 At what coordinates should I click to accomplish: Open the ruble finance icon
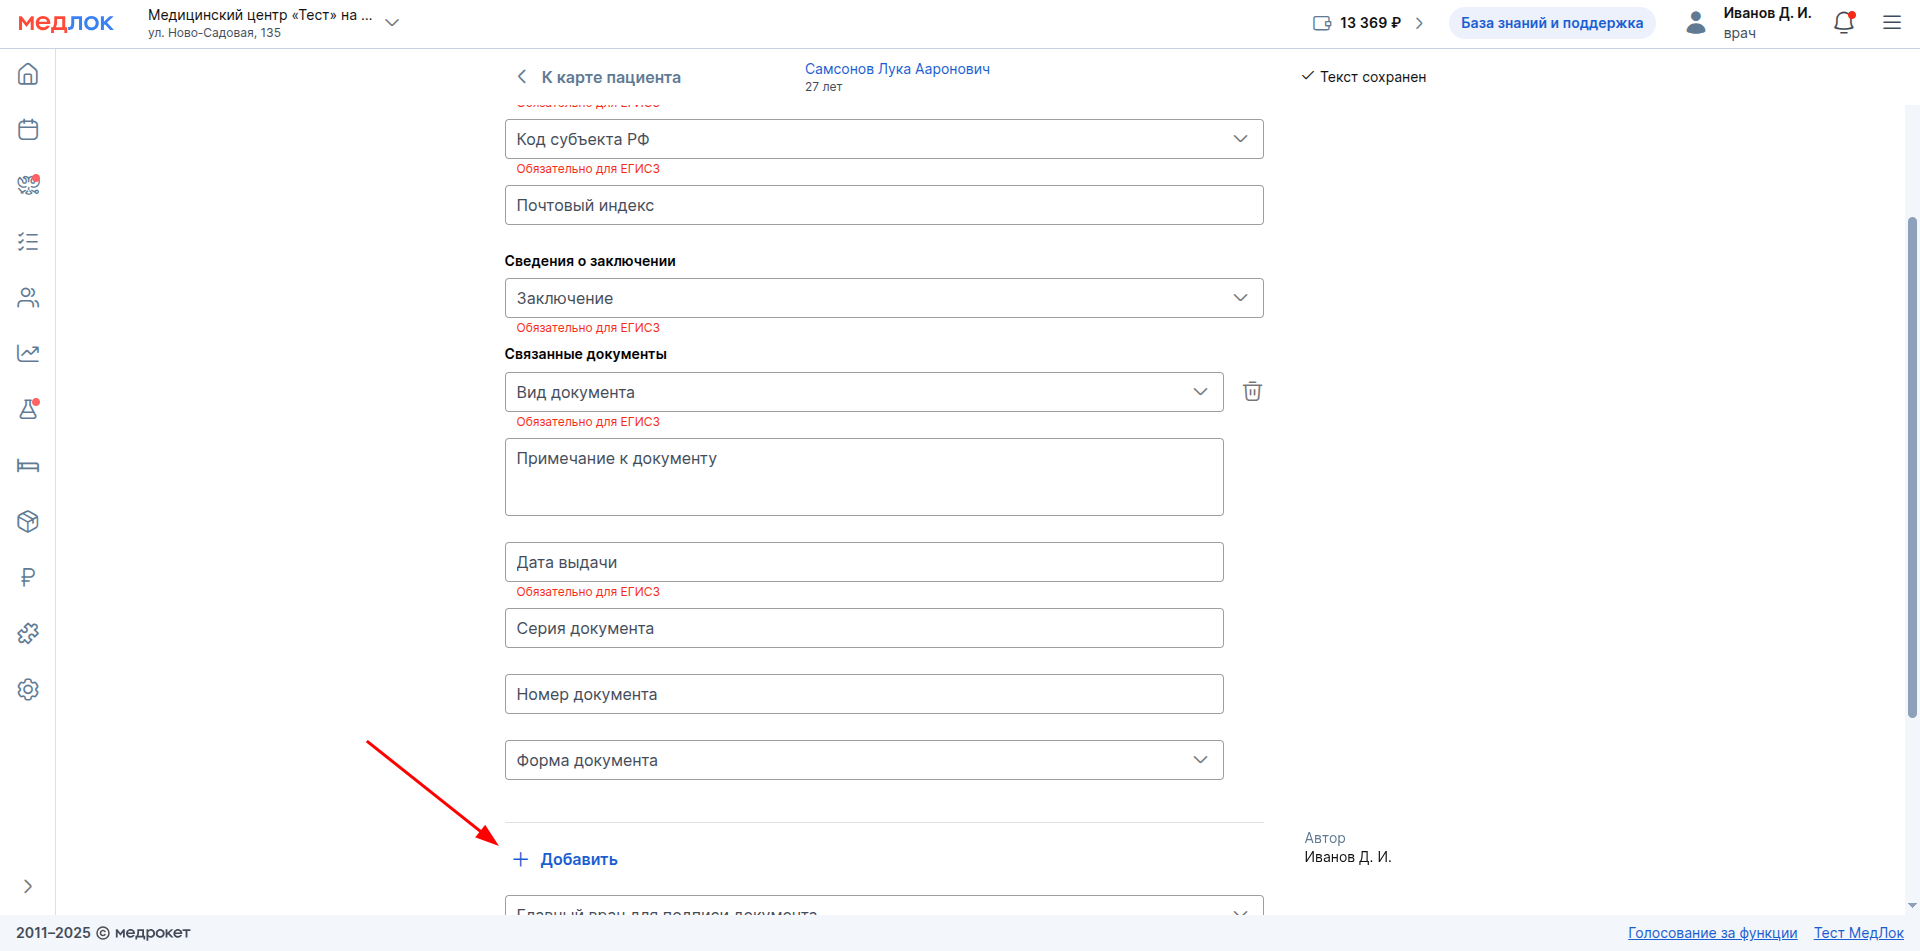point(28,577)
